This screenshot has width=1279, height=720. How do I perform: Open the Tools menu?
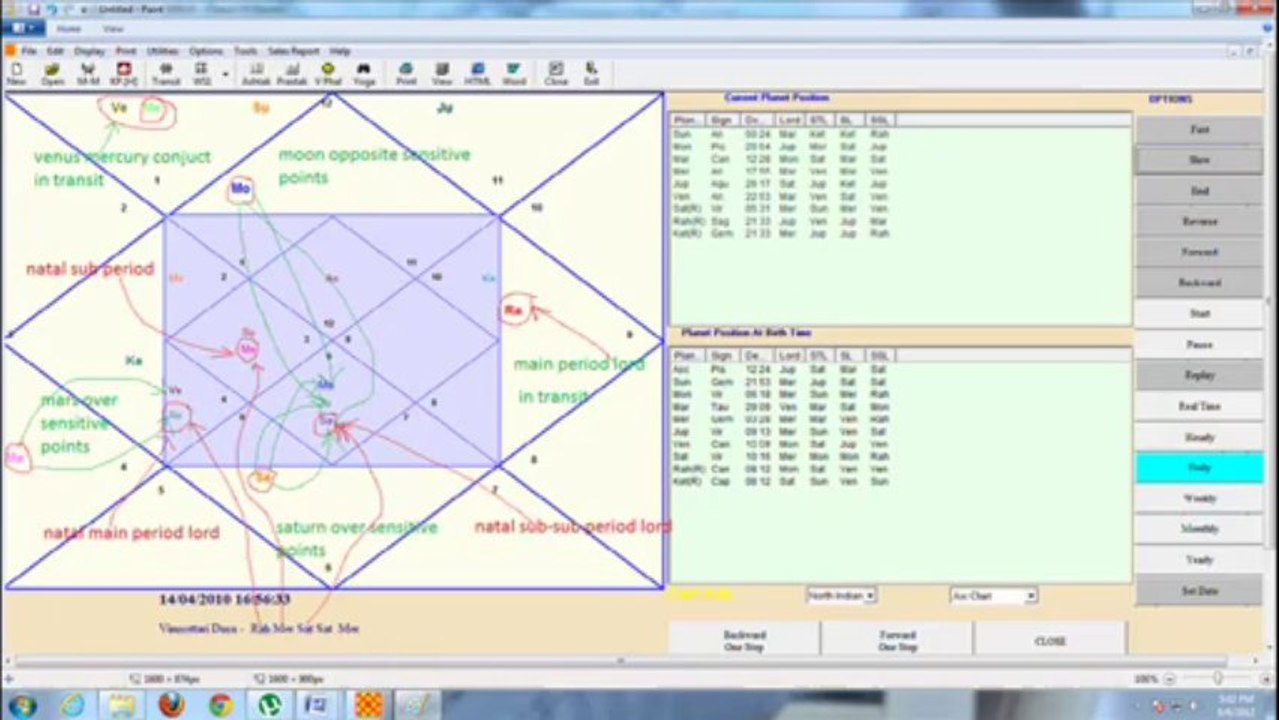245,50
